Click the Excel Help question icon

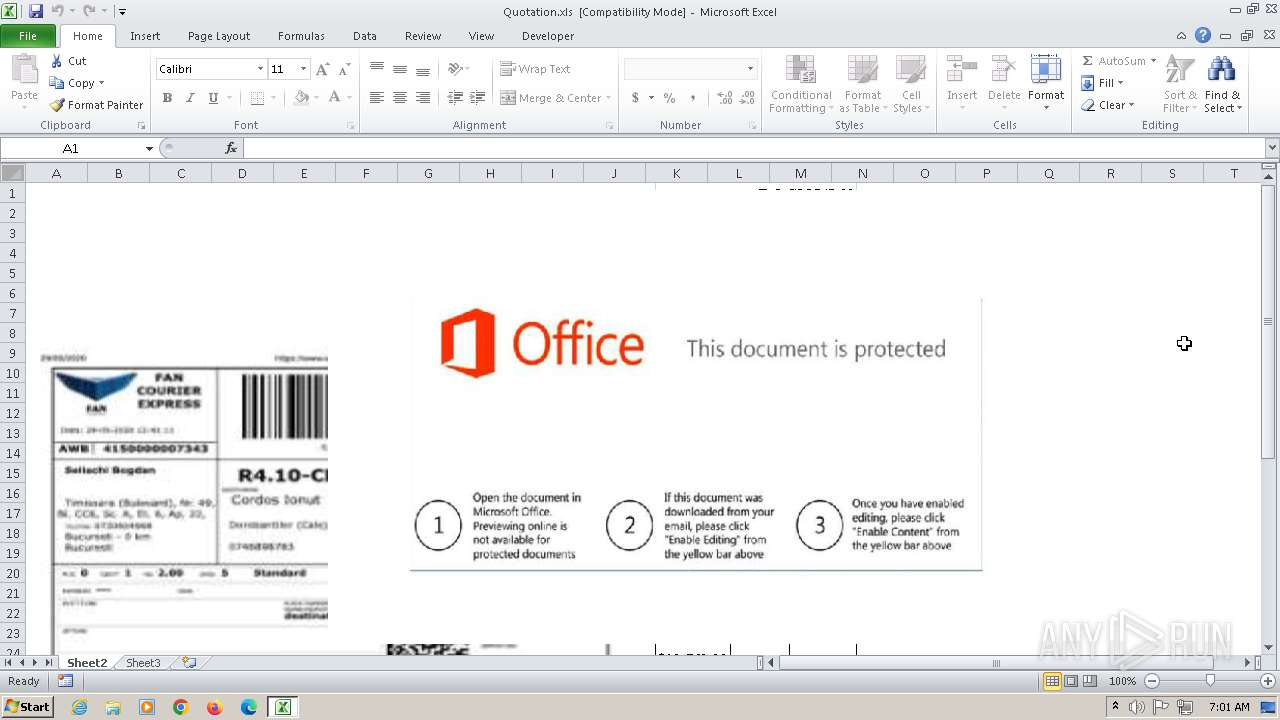point(1202,36)
